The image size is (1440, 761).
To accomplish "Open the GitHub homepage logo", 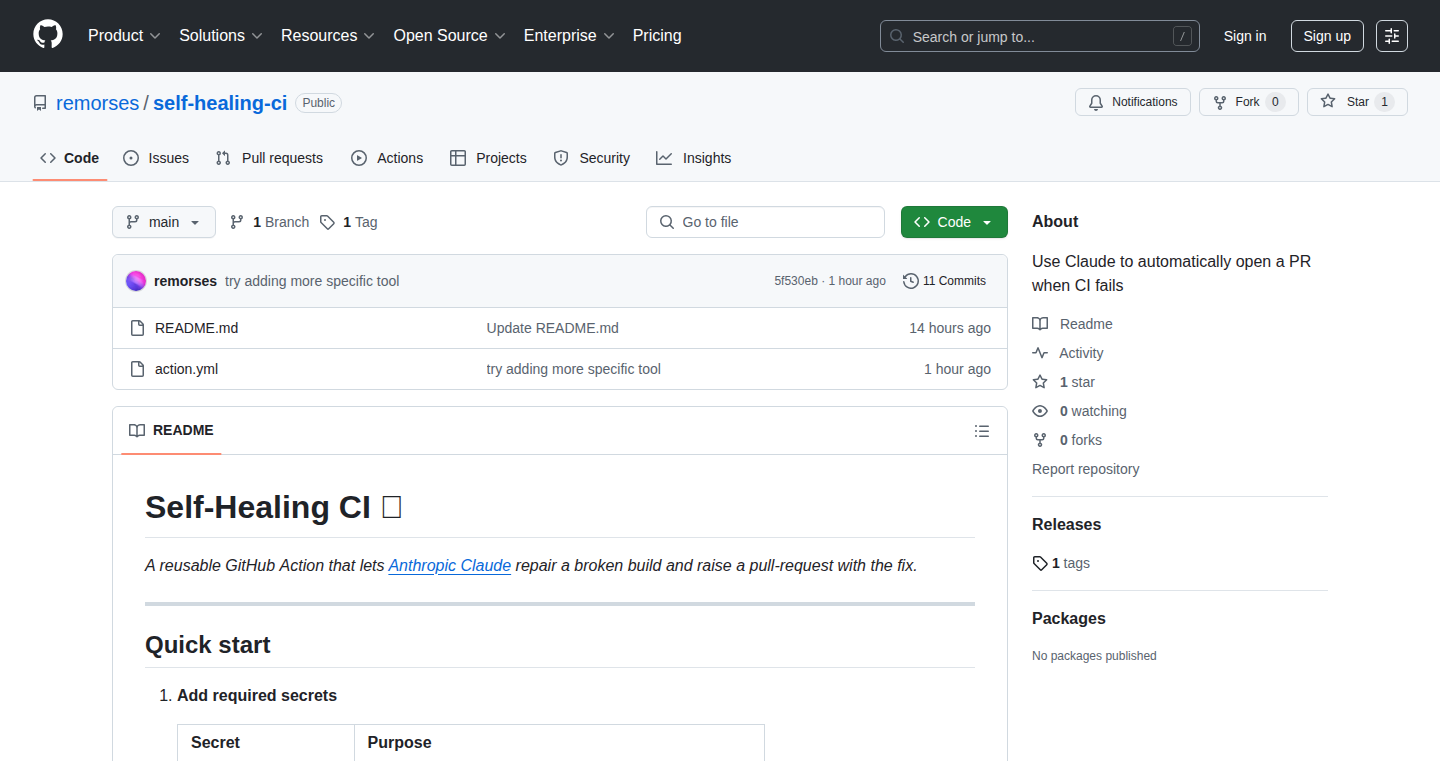I will tap(48, 36).
